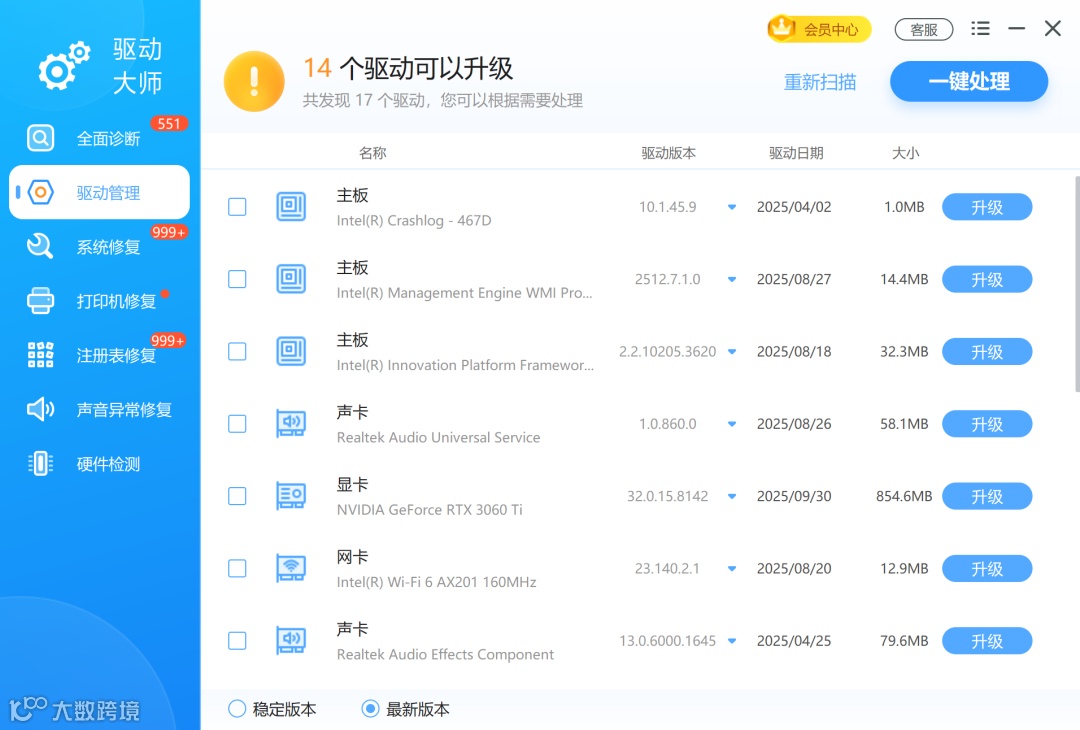This screenshot has height=730, width=1080.
Task: Select the 驱动管理 hexagon icon
Action: [x=41, y=192]
